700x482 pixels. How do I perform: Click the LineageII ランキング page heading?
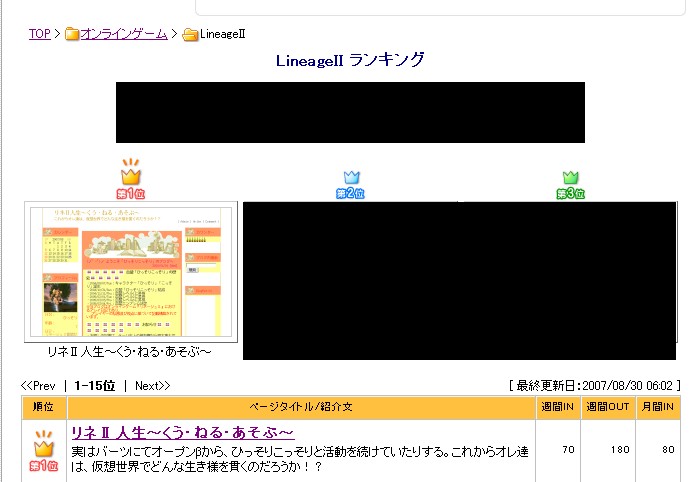[350, 60]
